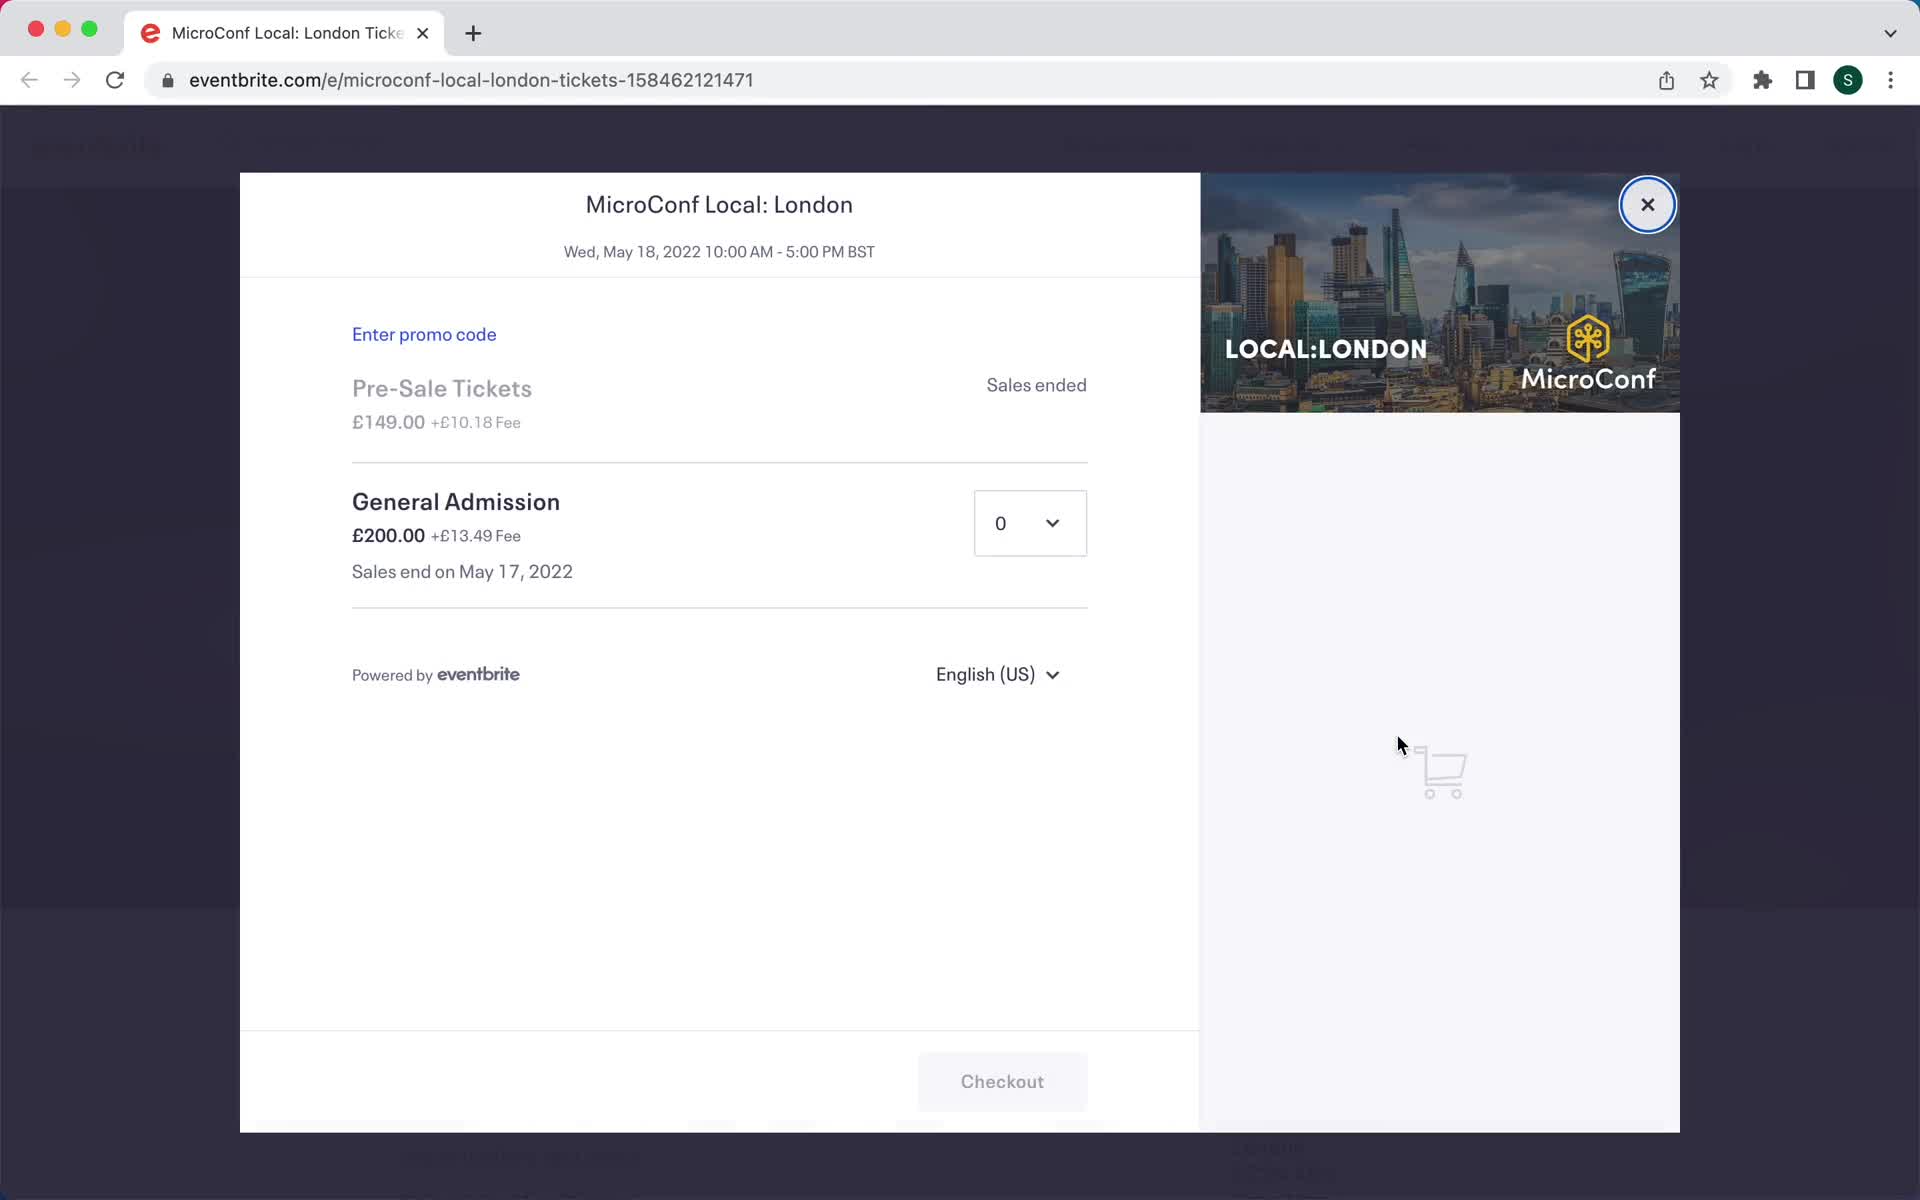Expand the tab search chevron
The image size is (1920, 1200).
(x=1890, y=33)
